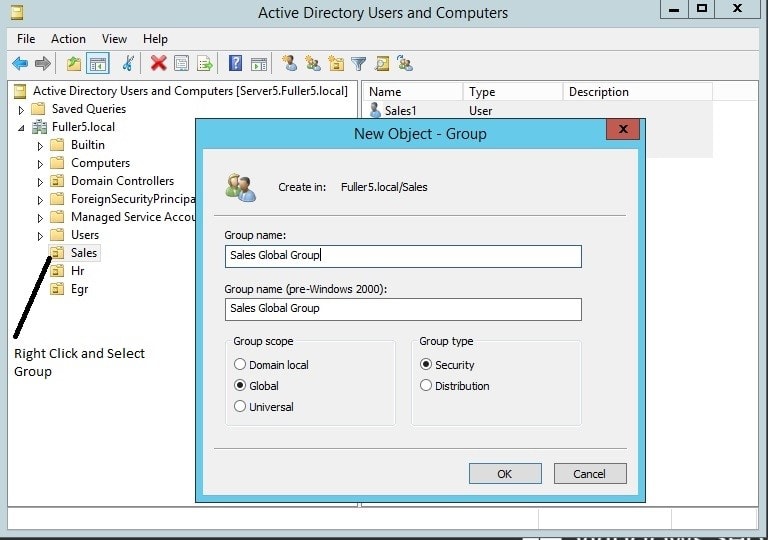Collapse the Fuller5.local domain node

(x=21, y=128)
